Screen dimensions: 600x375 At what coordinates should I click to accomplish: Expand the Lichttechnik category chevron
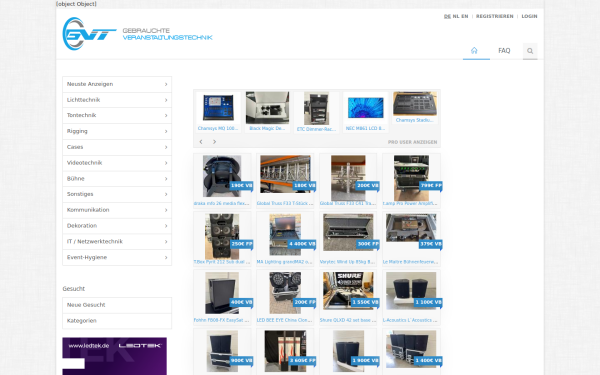coord(166,100)
